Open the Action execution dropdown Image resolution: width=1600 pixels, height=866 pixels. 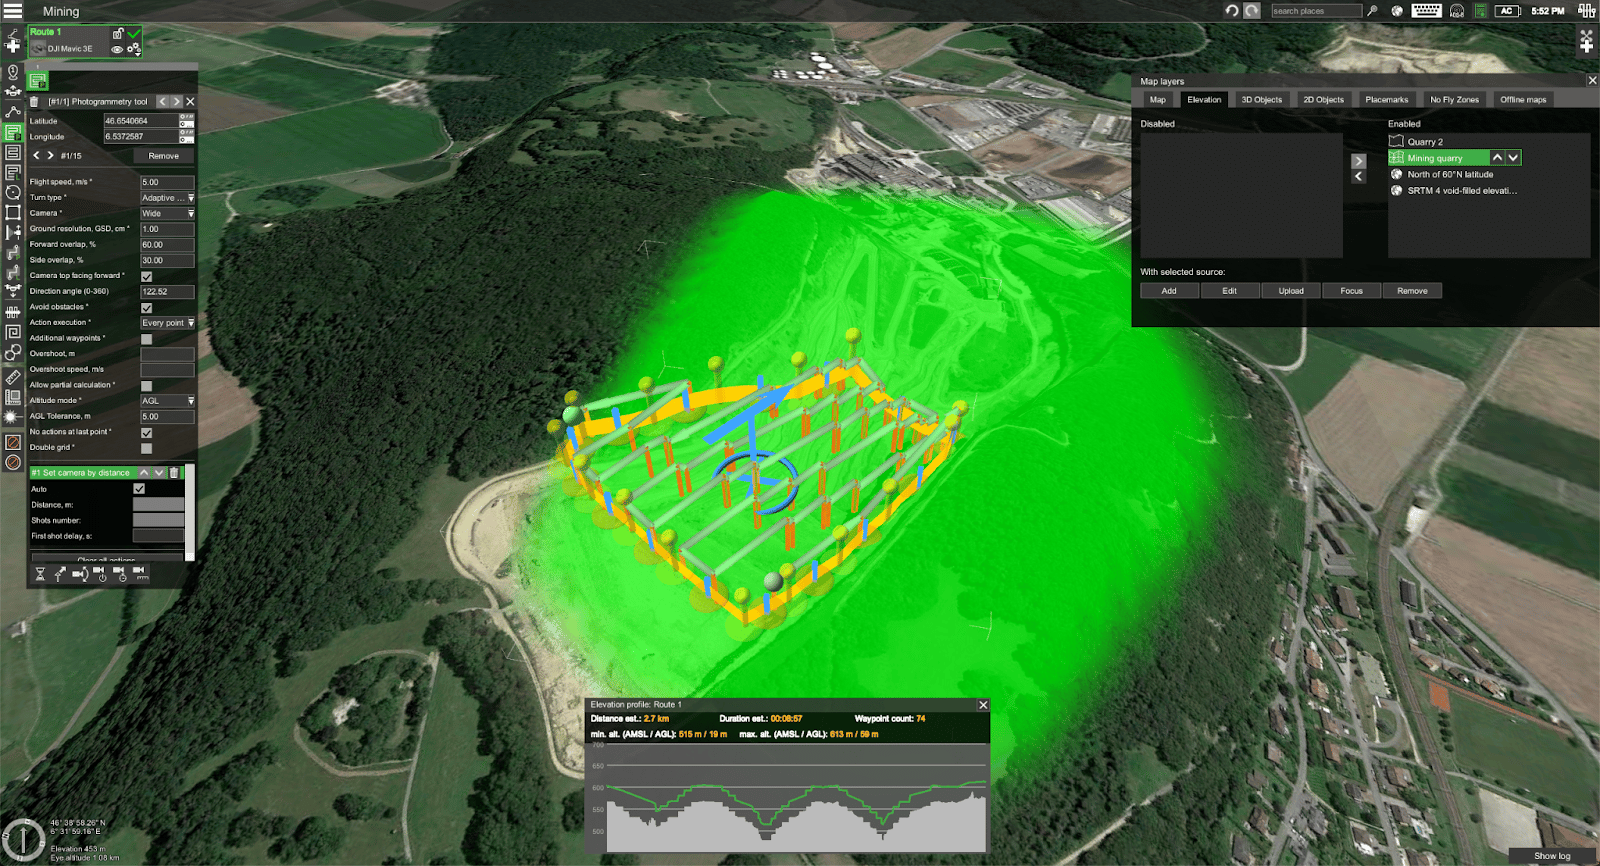click(167, 323)
